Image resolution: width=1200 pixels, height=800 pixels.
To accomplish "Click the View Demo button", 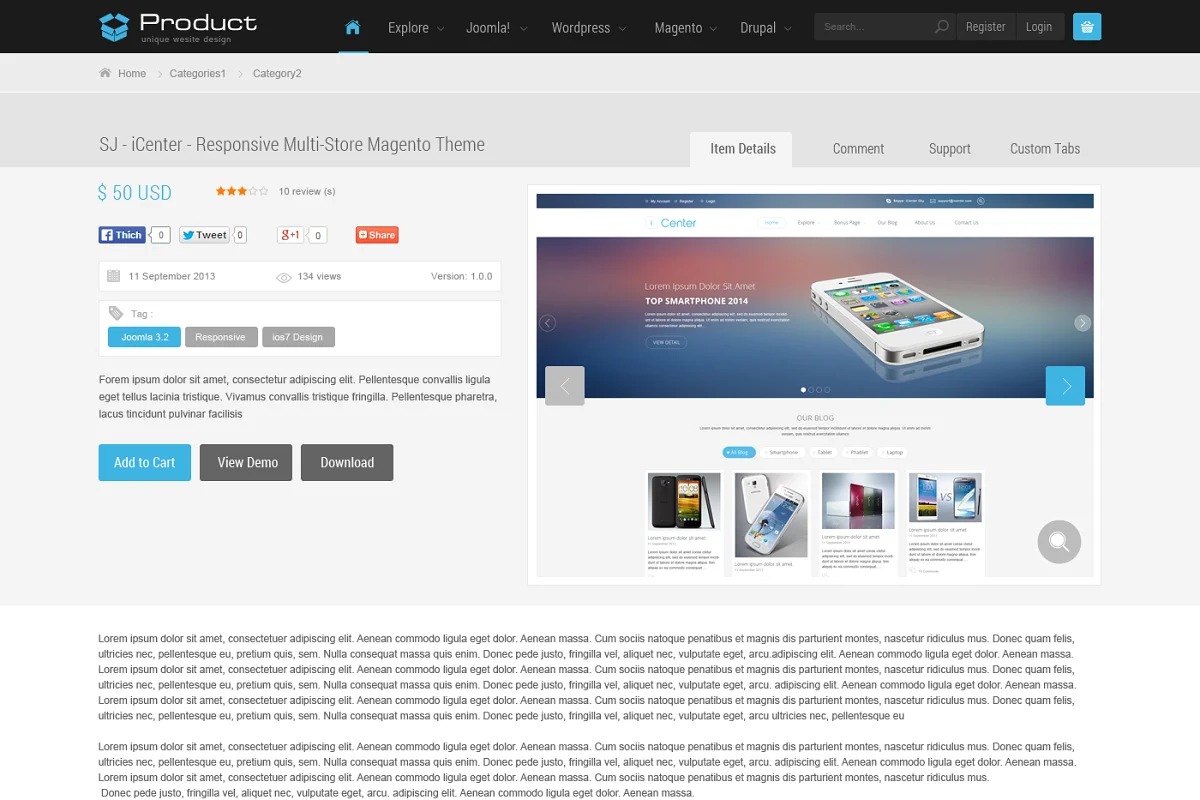I will click(246, 463).
